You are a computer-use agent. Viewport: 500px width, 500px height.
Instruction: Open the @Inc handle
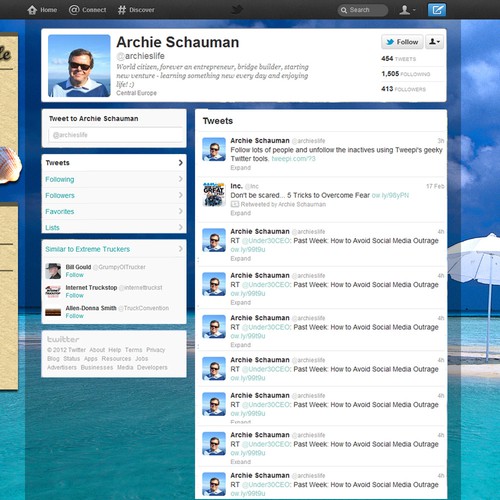(x=252, y=186)
